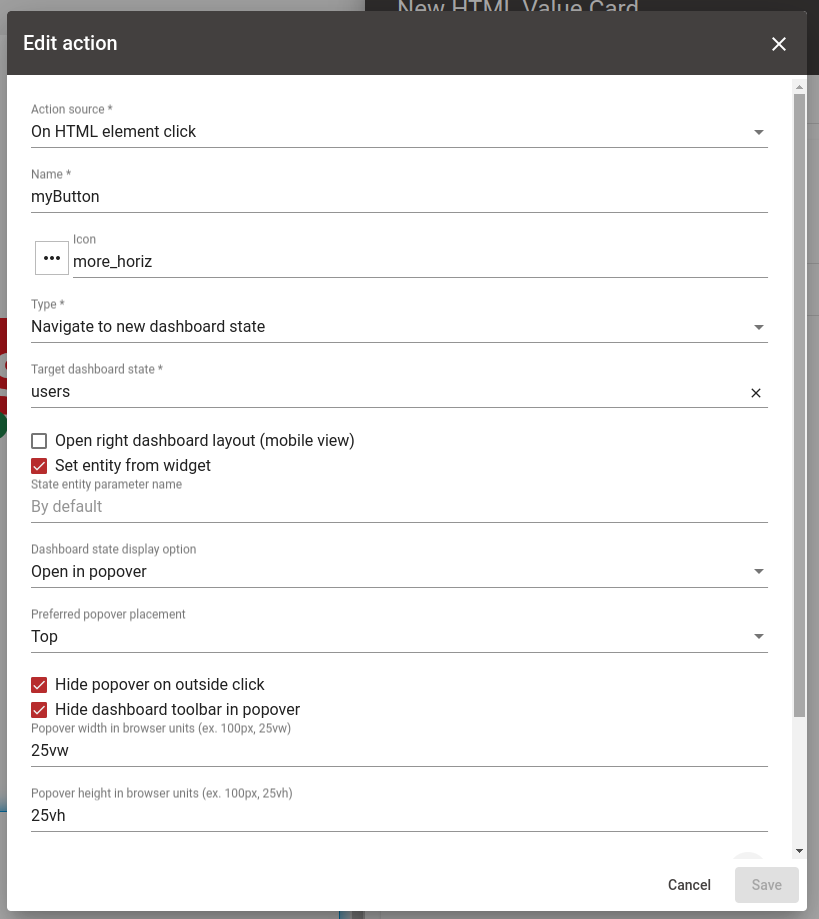This screenshot has width=819, height=919.
Task: Open the icon picker button
Action: click(51, 258)
